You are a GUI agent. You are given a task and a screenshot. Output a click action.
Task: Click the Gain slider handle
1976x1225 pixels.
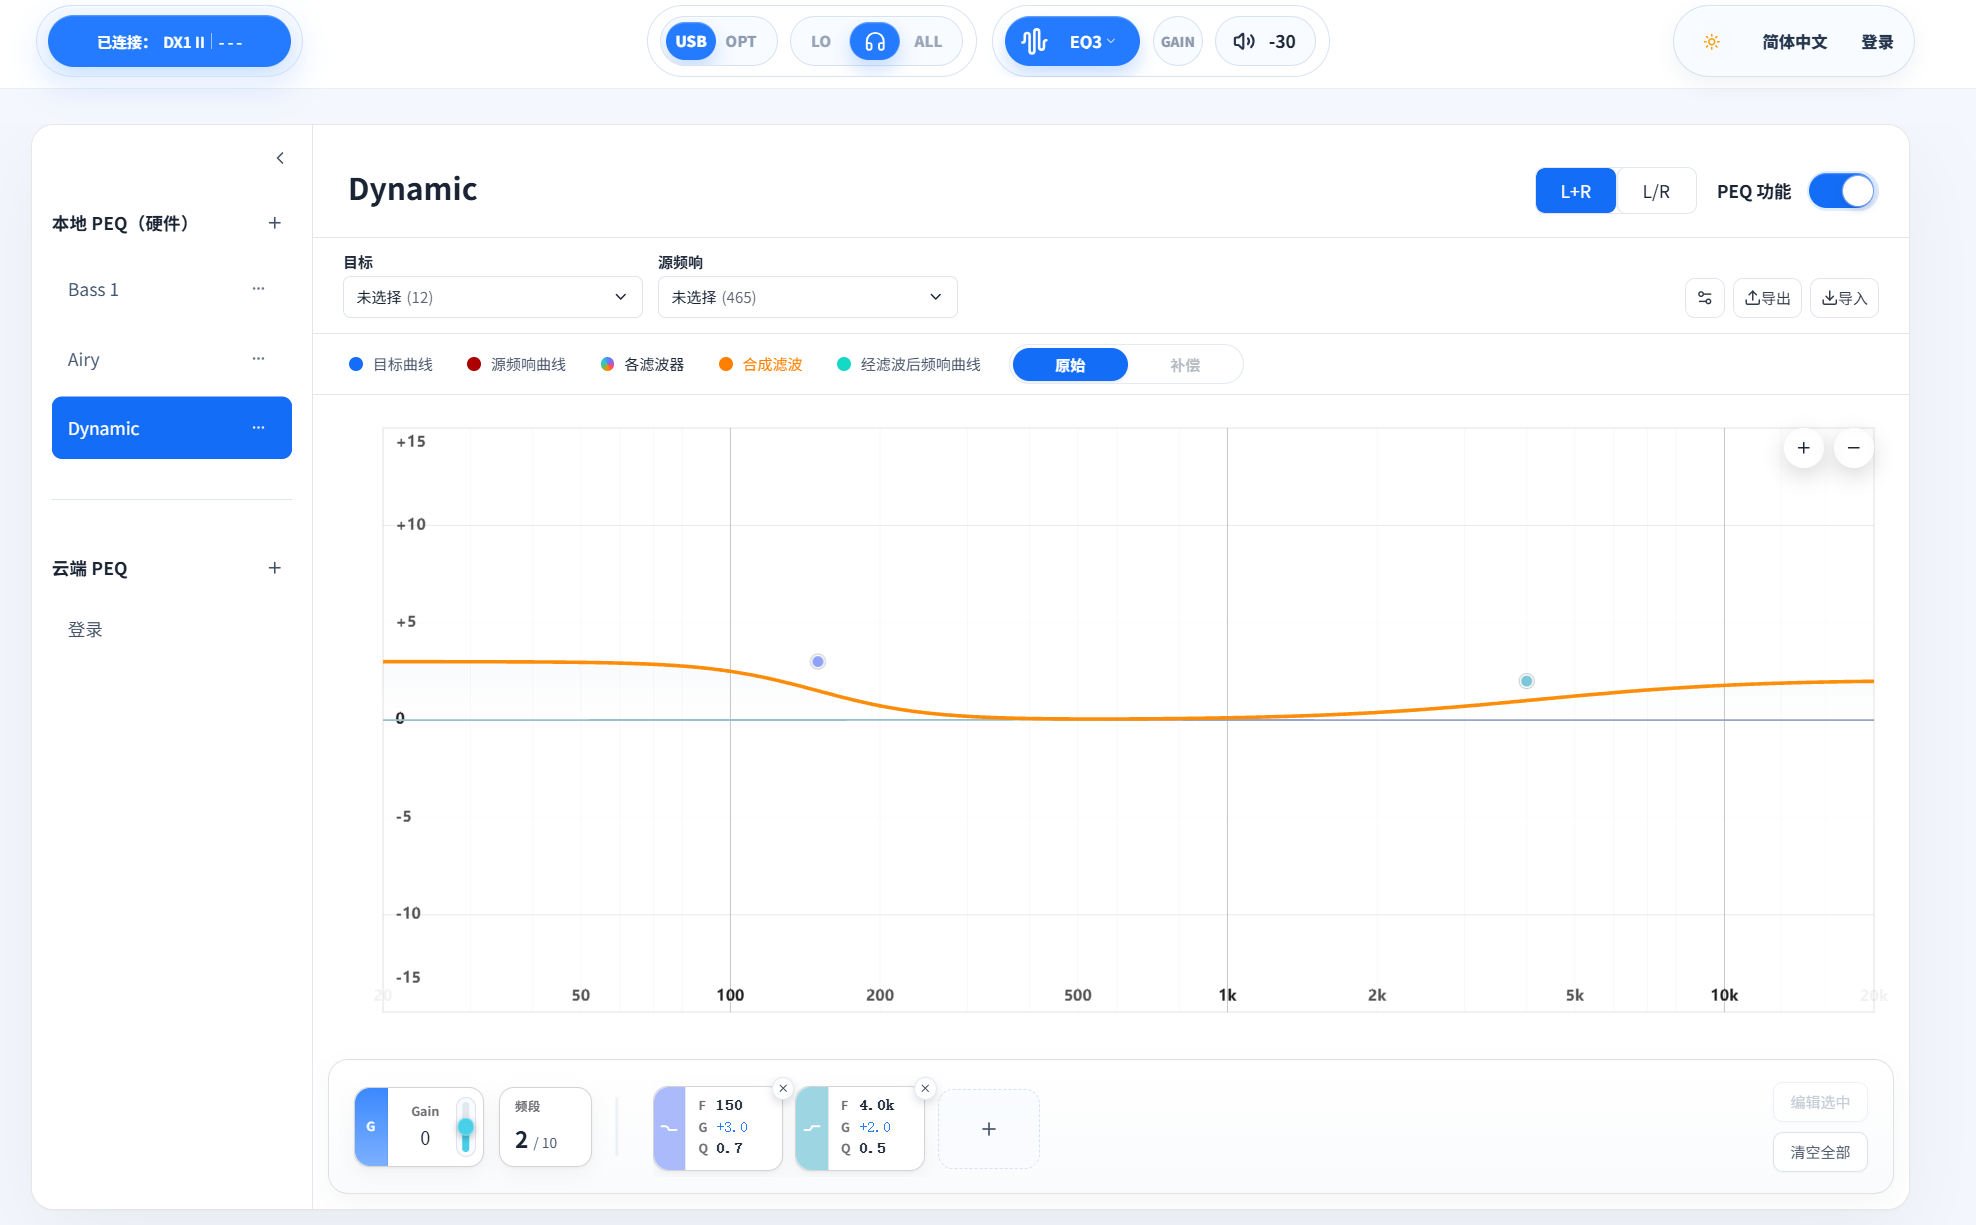pyautogui.click(x=465, y=1127)
